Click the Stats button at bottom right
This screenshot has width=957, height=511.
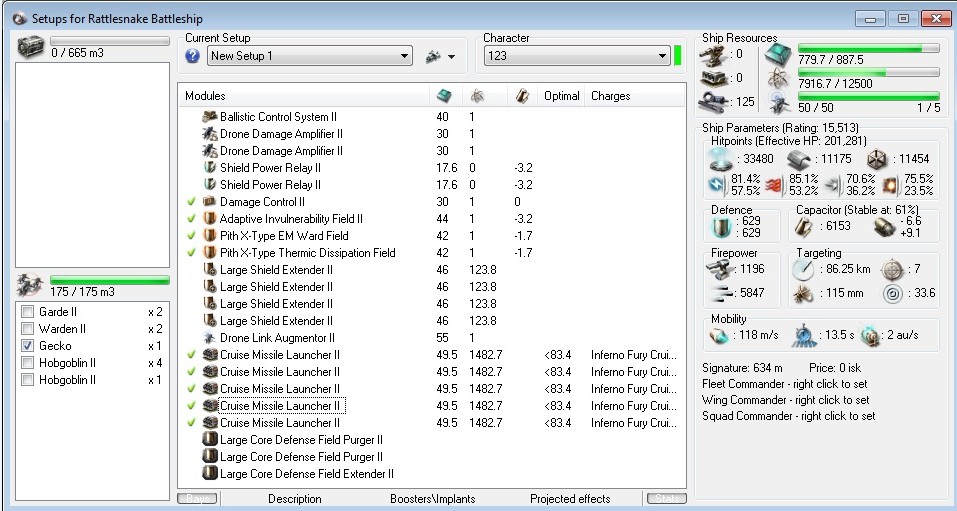pyautogui.click(x=666, y=499)
